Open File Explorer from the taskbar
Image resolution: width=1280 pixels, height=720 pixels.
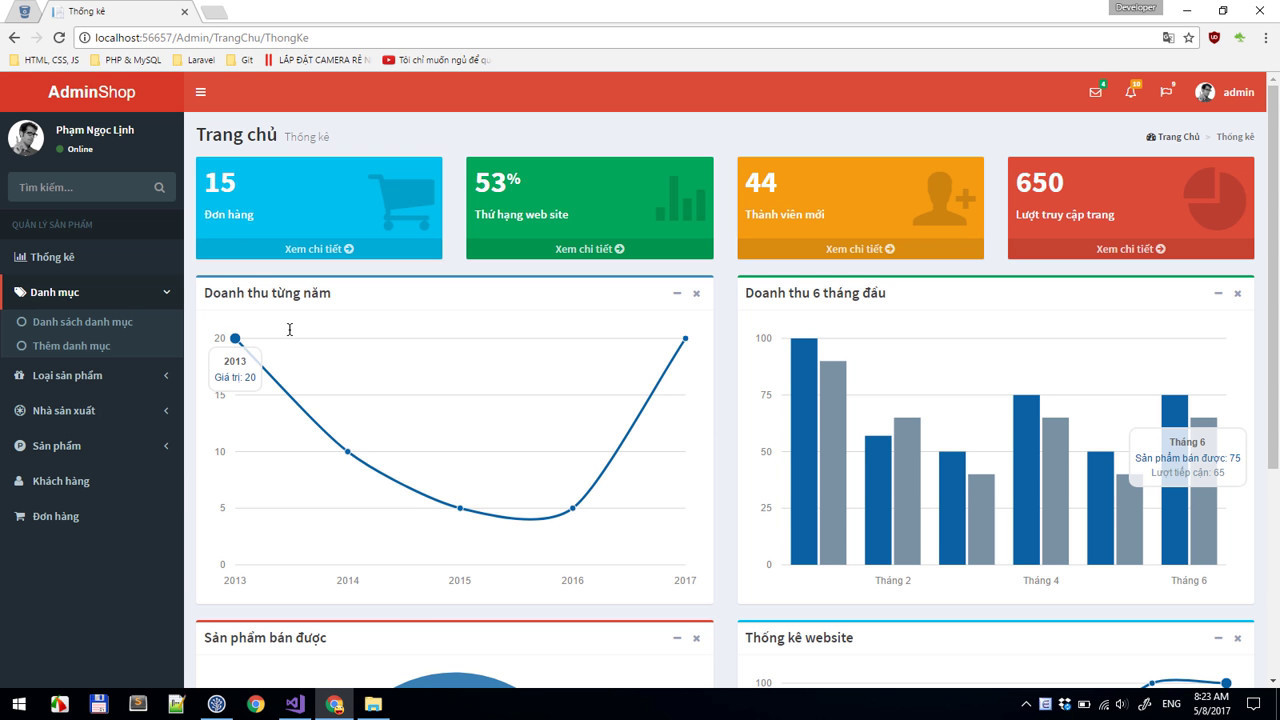pyautogui.click(x=373, y=704)
